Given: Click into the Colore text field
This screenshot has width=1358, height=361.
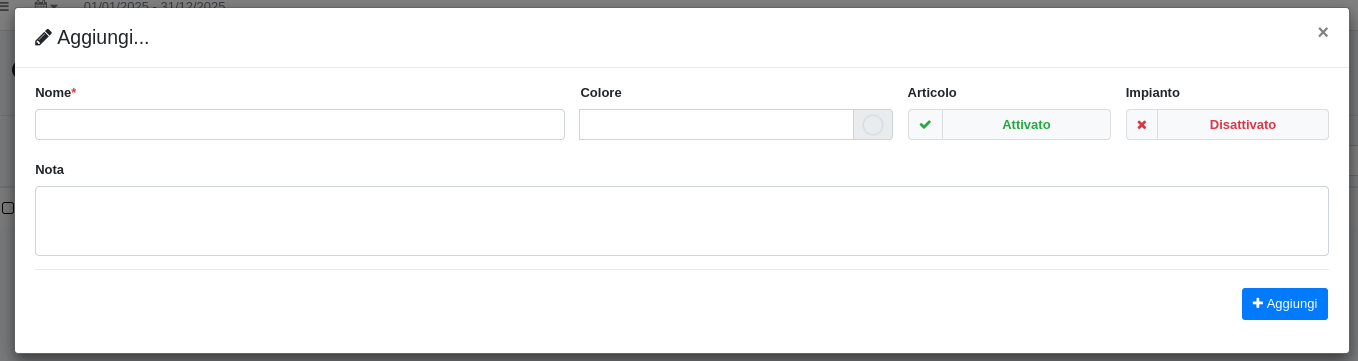Looking at the screenshot, I should [716, 125].
